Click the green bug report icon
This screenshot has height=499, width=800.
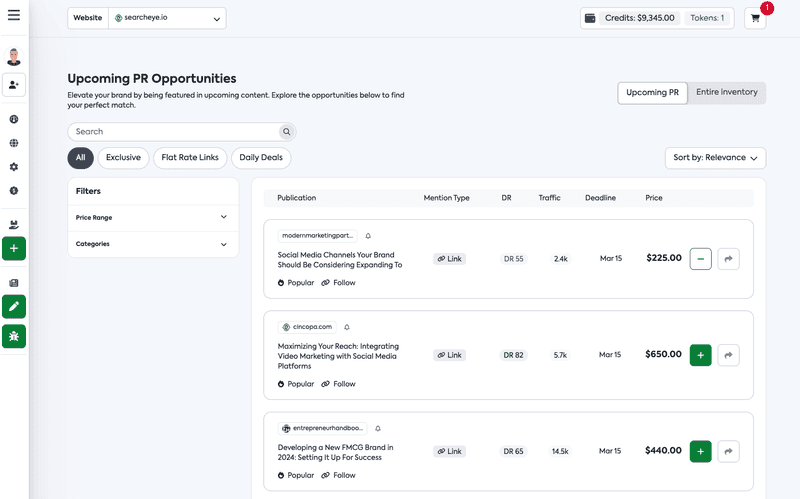[x=14, y=336]
